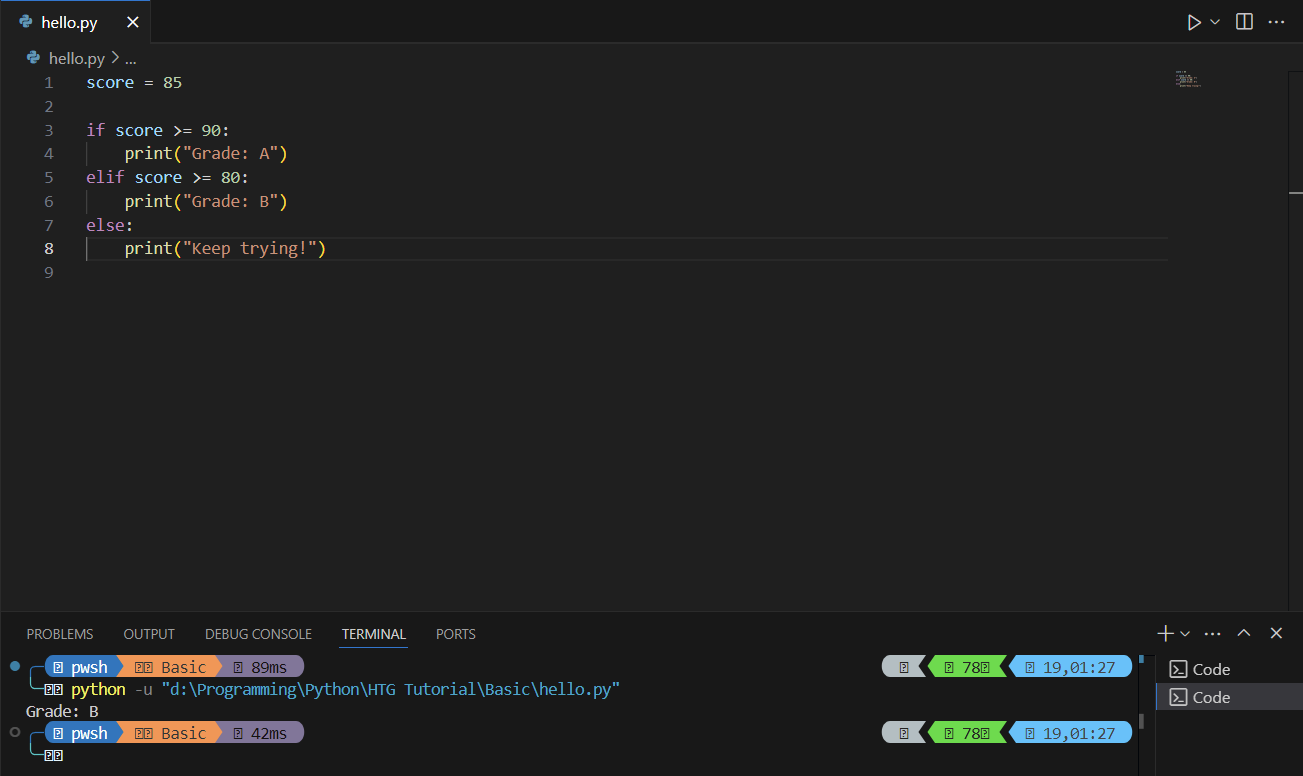
Task: Open the PORTS panel tab
Action: click(456, 634)
